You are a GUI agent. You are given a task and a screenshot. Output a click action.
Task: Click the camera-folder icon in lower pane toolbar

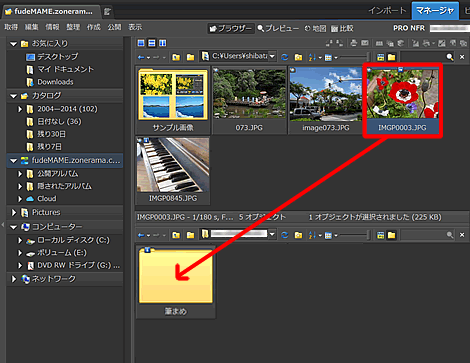(x=298, y=235)
